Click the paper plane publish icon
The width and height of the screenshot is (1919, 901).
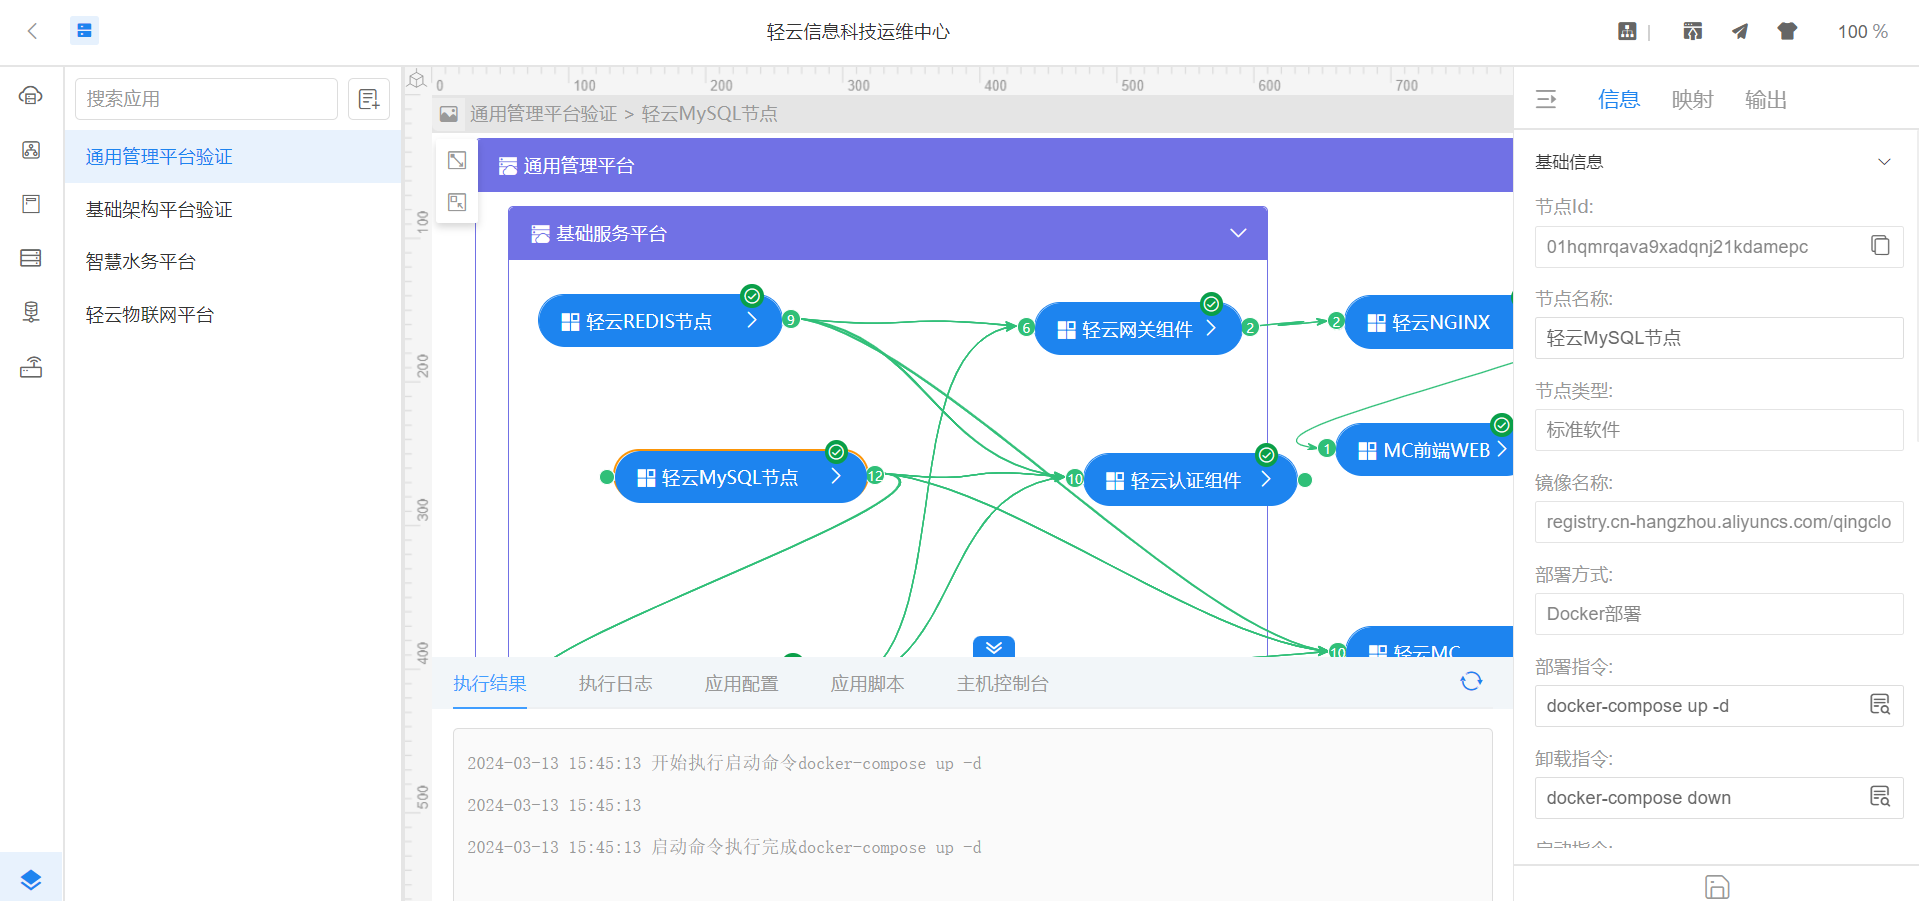[x=1740, y=31]
